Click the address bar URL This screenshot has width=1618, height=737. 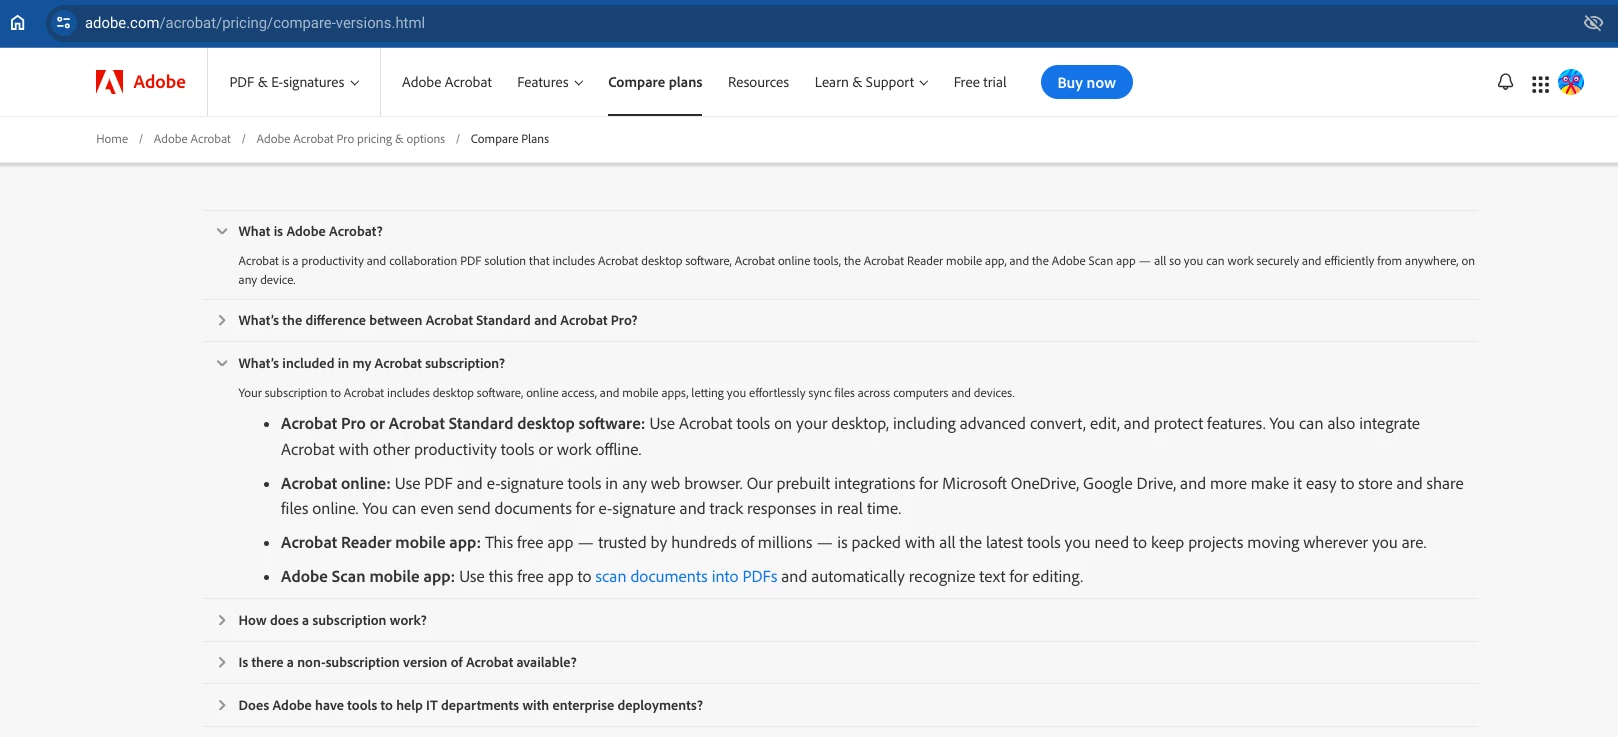pos(255,22)
